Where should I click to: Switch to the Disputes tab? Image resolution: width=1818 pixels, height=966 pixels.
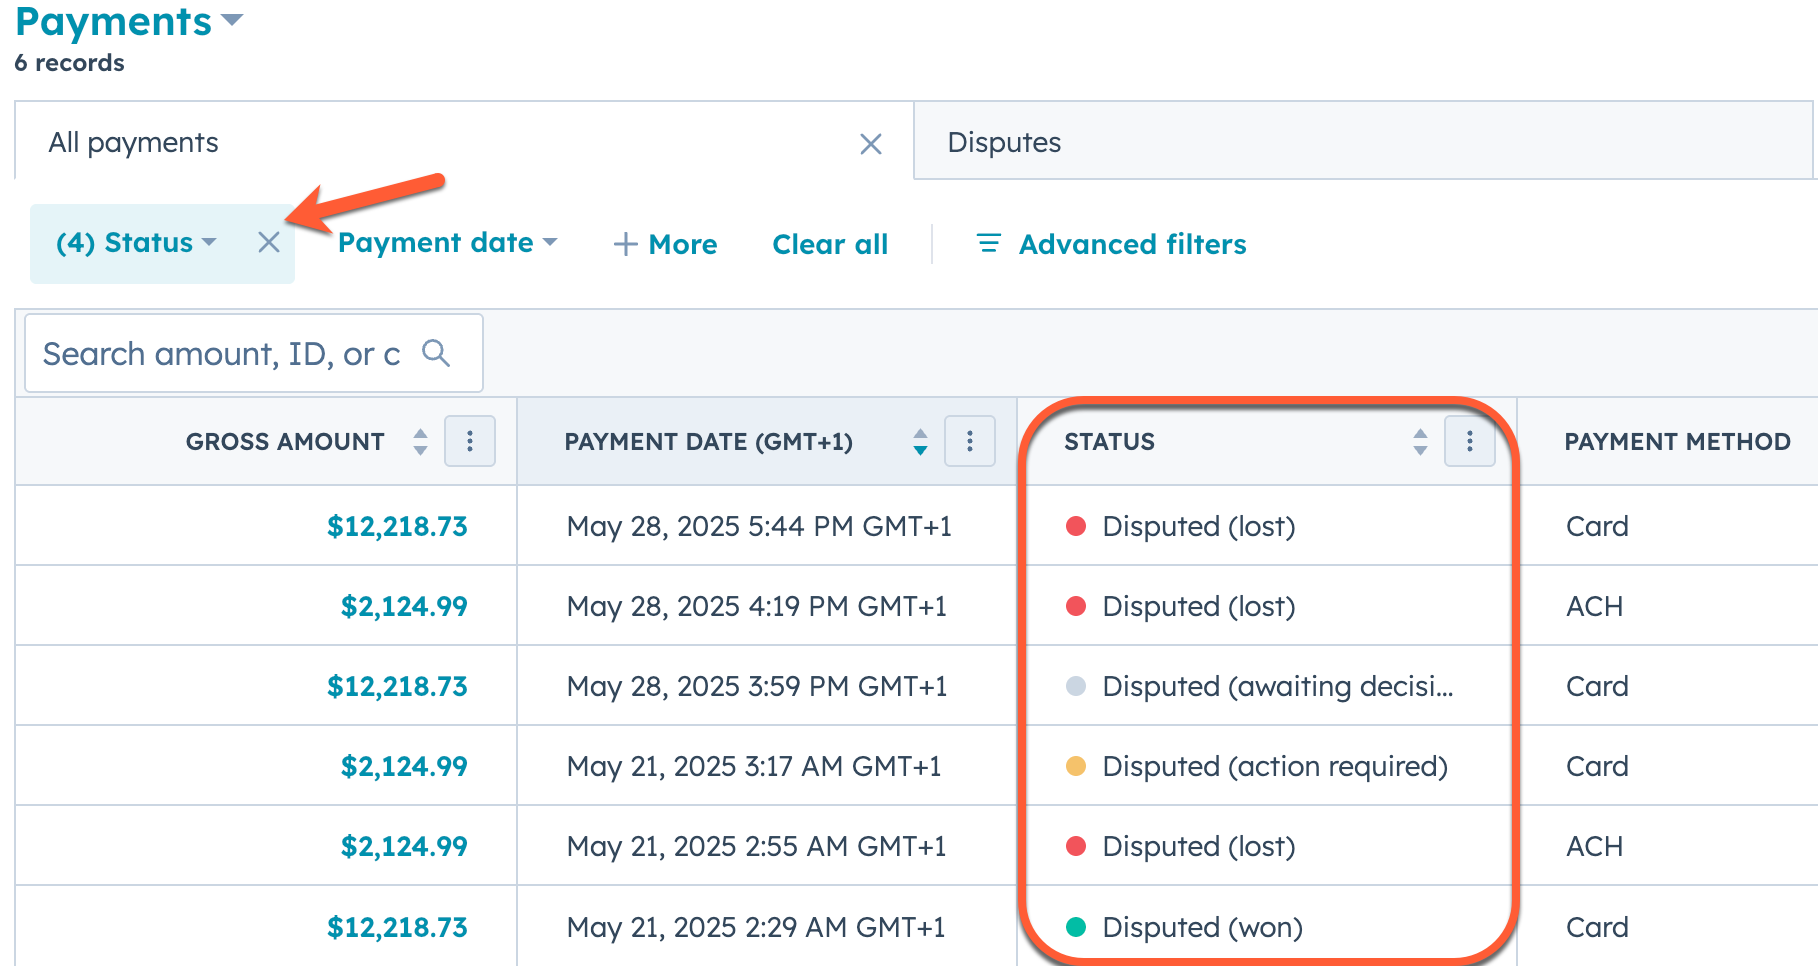(x=1004, y=142)
